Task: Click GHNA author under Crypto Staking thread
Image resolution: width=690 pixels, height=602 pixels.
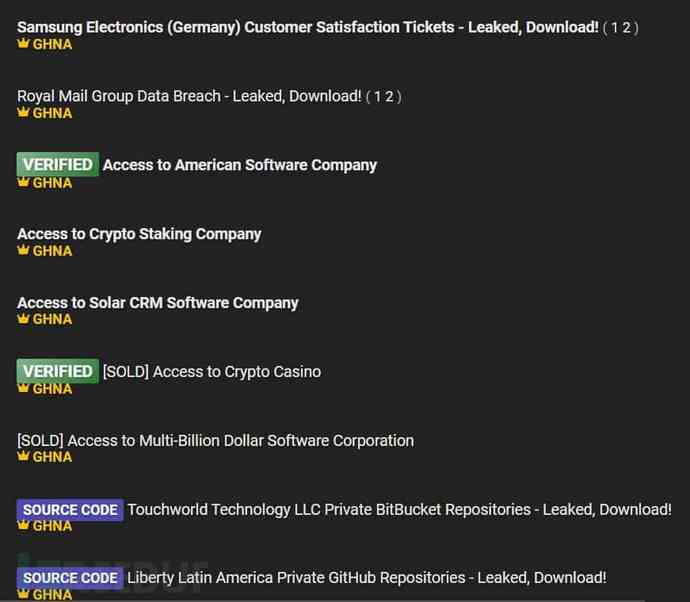Action: (x=52, y=251)
